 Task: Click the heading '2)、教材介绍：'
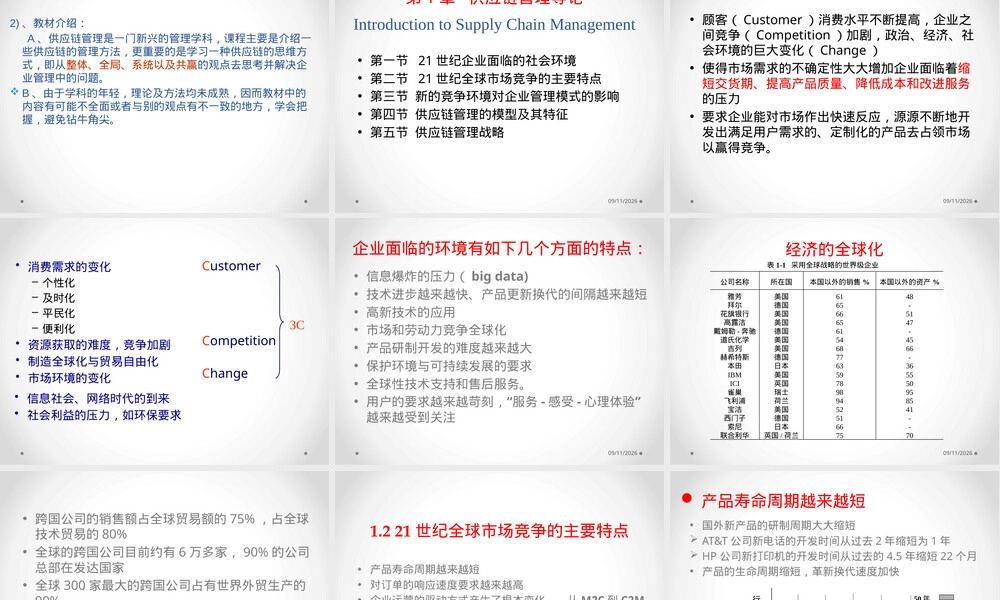click(x=48, y=23)
